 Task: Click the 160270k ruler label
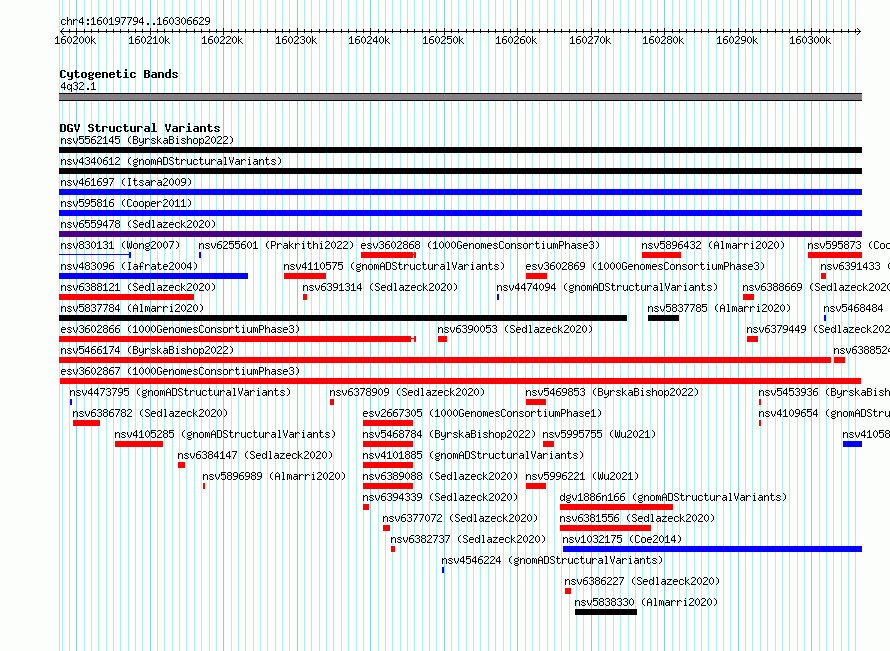[590, 40]
